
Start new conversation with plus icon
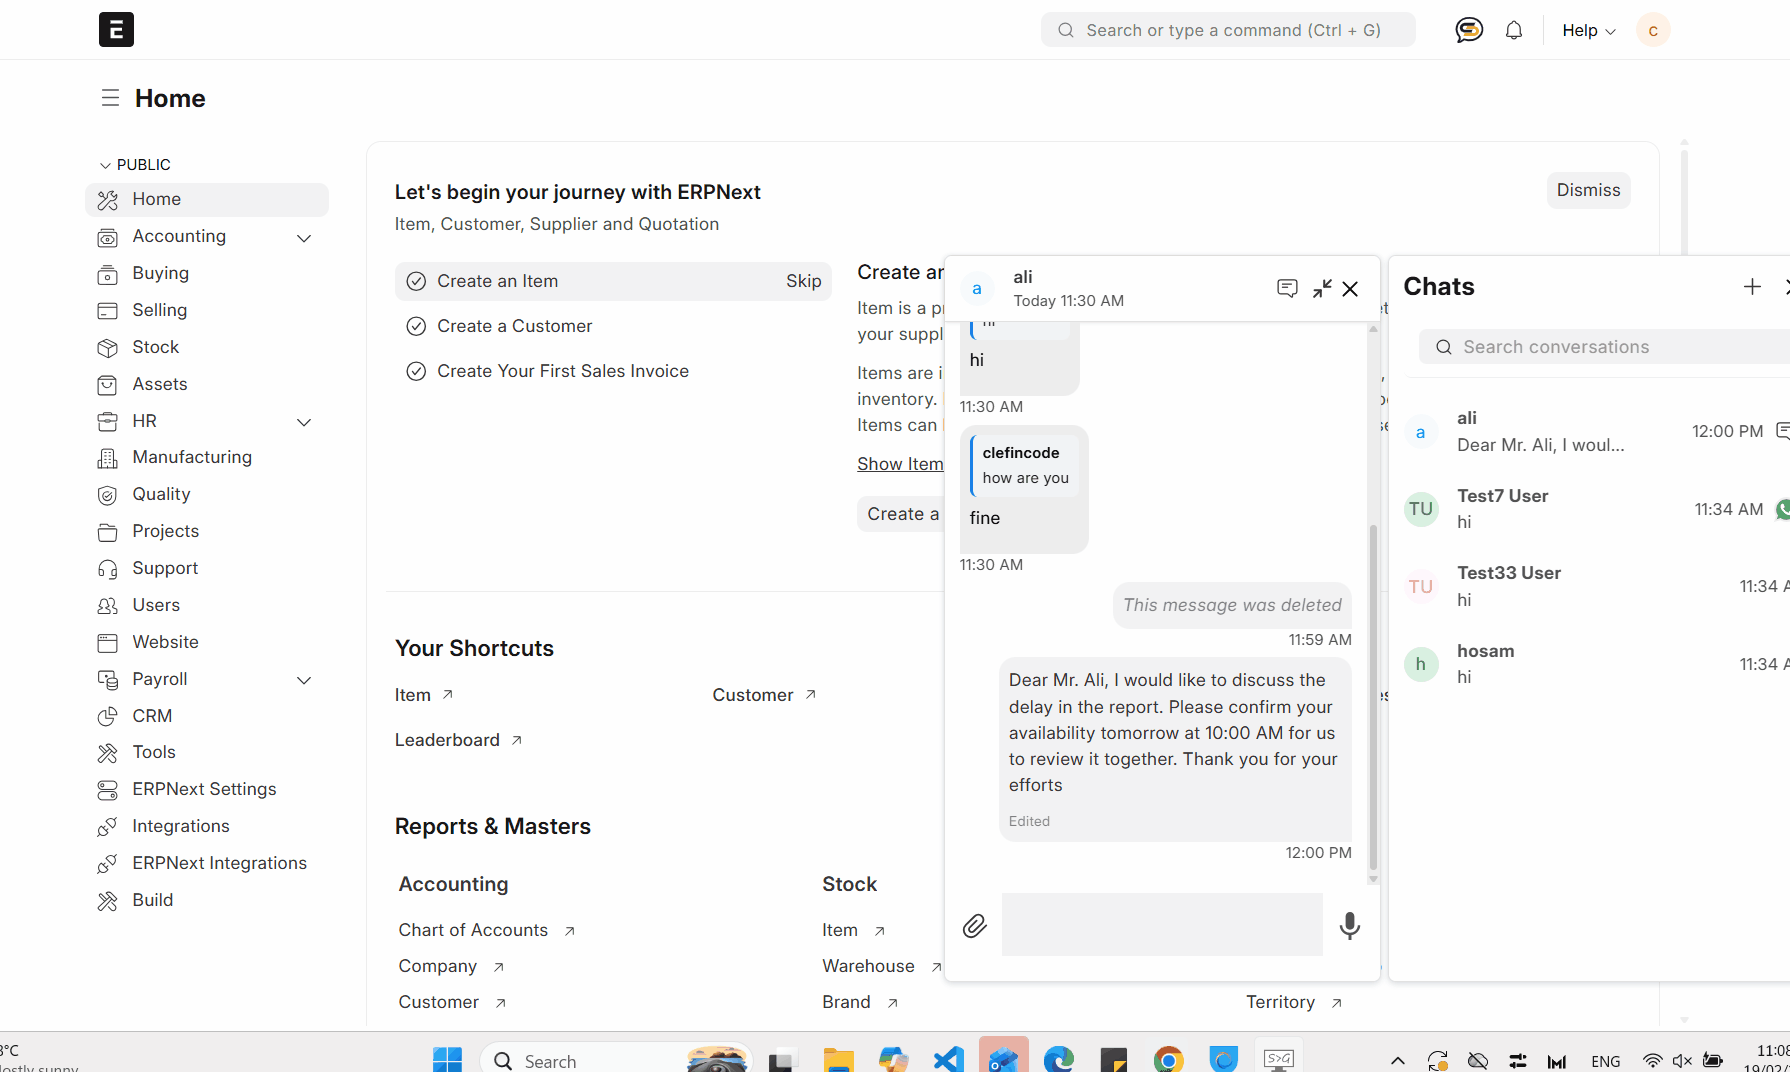1752,287
